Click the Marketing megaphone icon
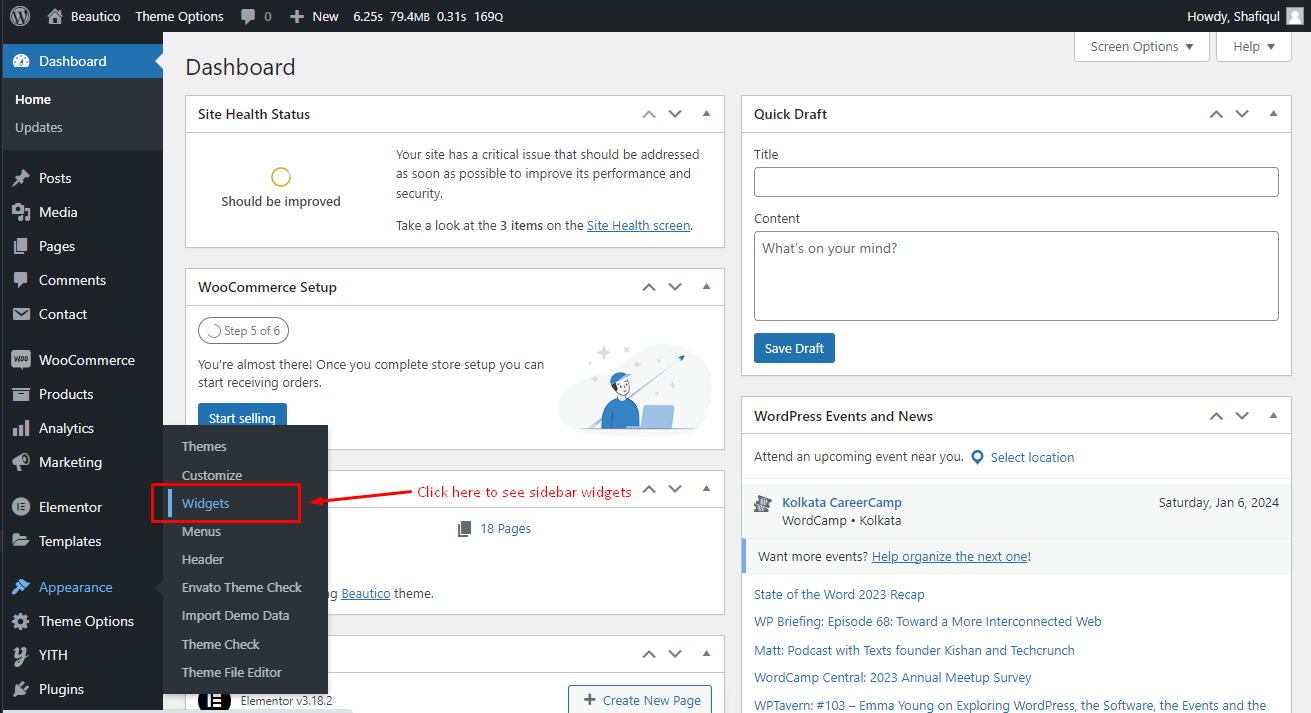1311x713 pixels. tap(21, 462)
